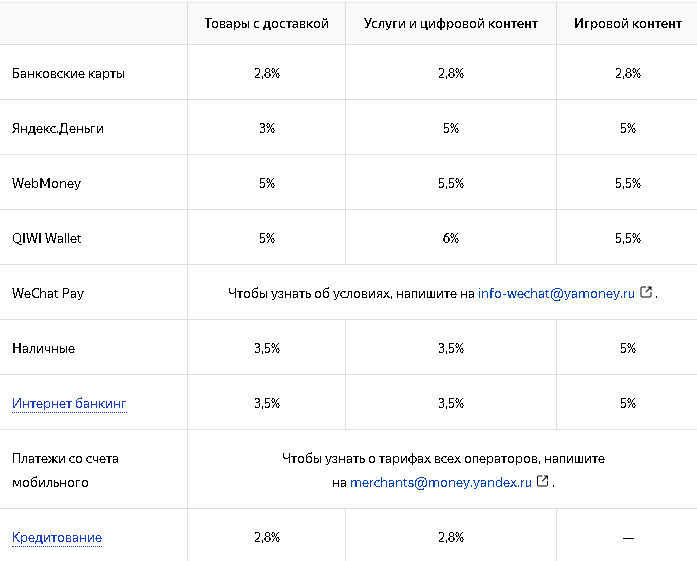Click the Товары с доставкой column header
This screenshot has height=561, width=697.
tap(266, 23)
